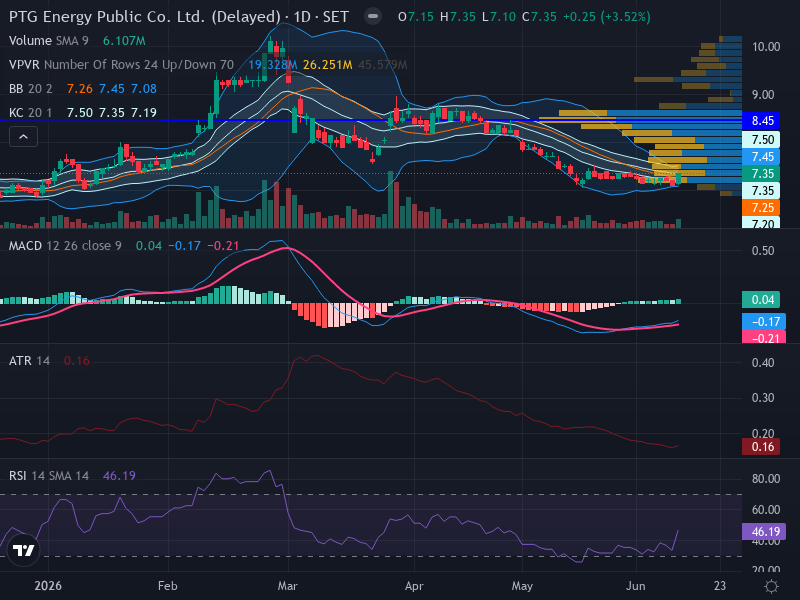Viewport: 800px width, 600px height.
Task: Click the RSI legend value 46.19
Action: 119,476
